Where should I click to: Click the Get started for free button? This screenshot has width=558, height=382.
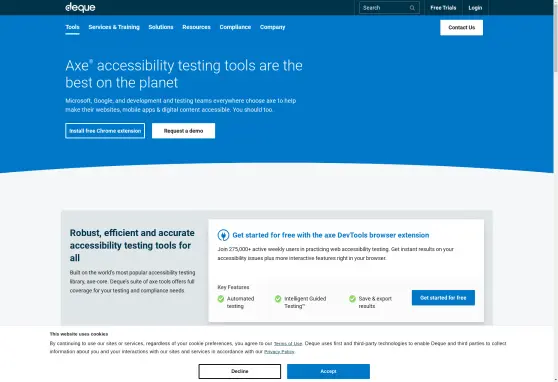443,298
